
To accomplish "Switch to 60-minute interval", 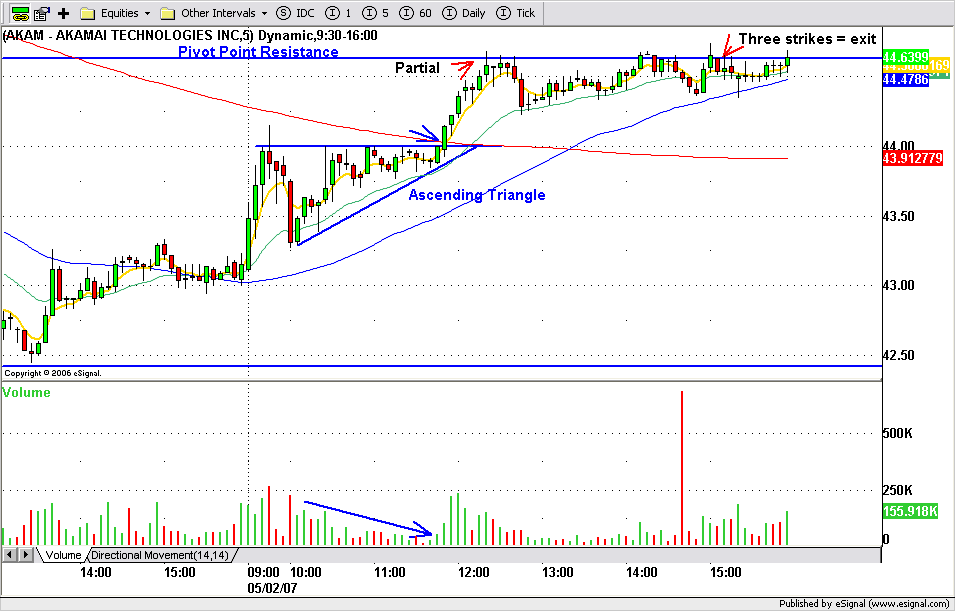I will tap(415, 13).
